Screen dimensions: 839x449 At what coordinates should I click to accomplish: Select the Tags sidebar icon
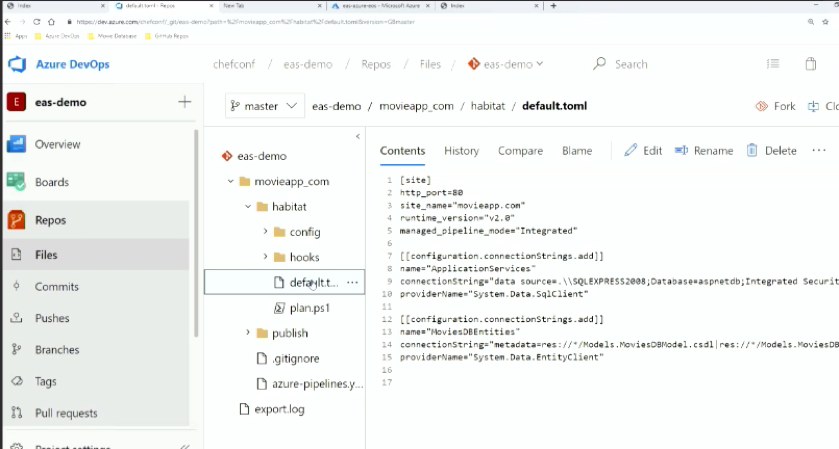tap(17, 381)
